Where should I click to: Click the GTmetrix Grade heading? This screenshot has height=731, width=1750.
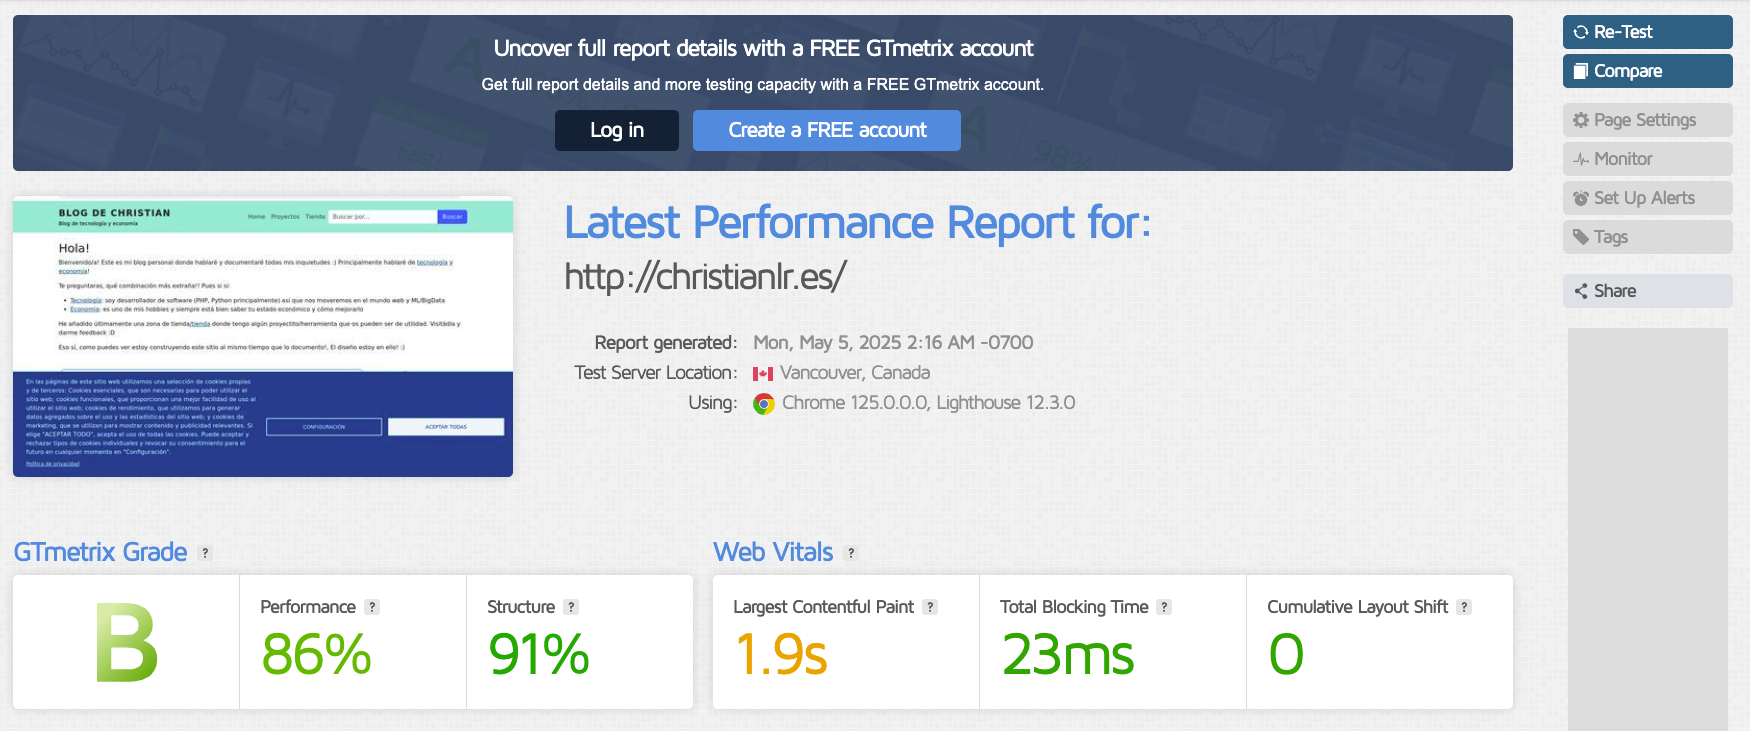pyautogui.click(x=100, y=552)
